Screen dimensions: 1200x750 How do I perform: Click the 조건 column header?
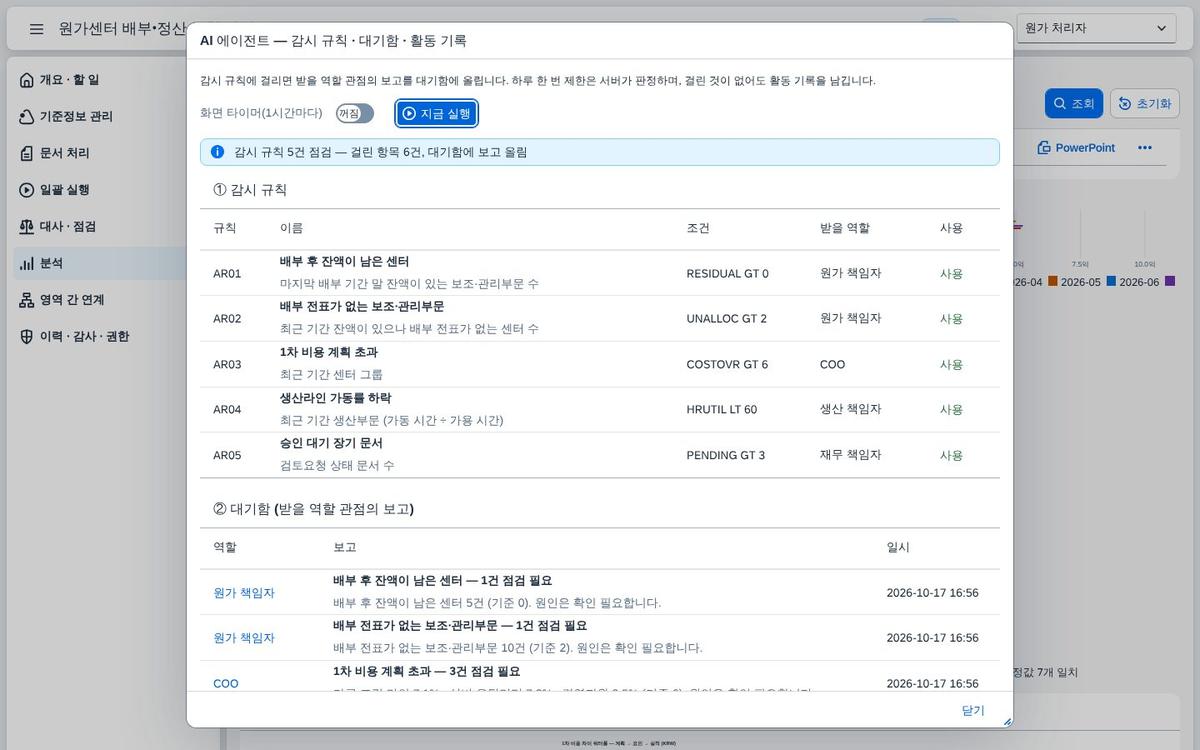point(698,228)
